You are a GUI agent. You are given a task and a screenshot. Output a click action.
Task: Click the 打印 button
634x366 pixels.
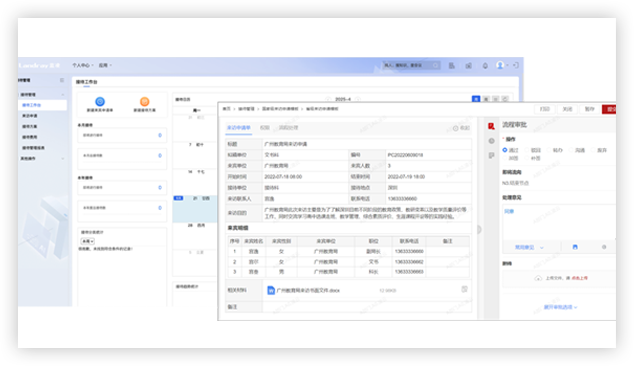point(545,109)
